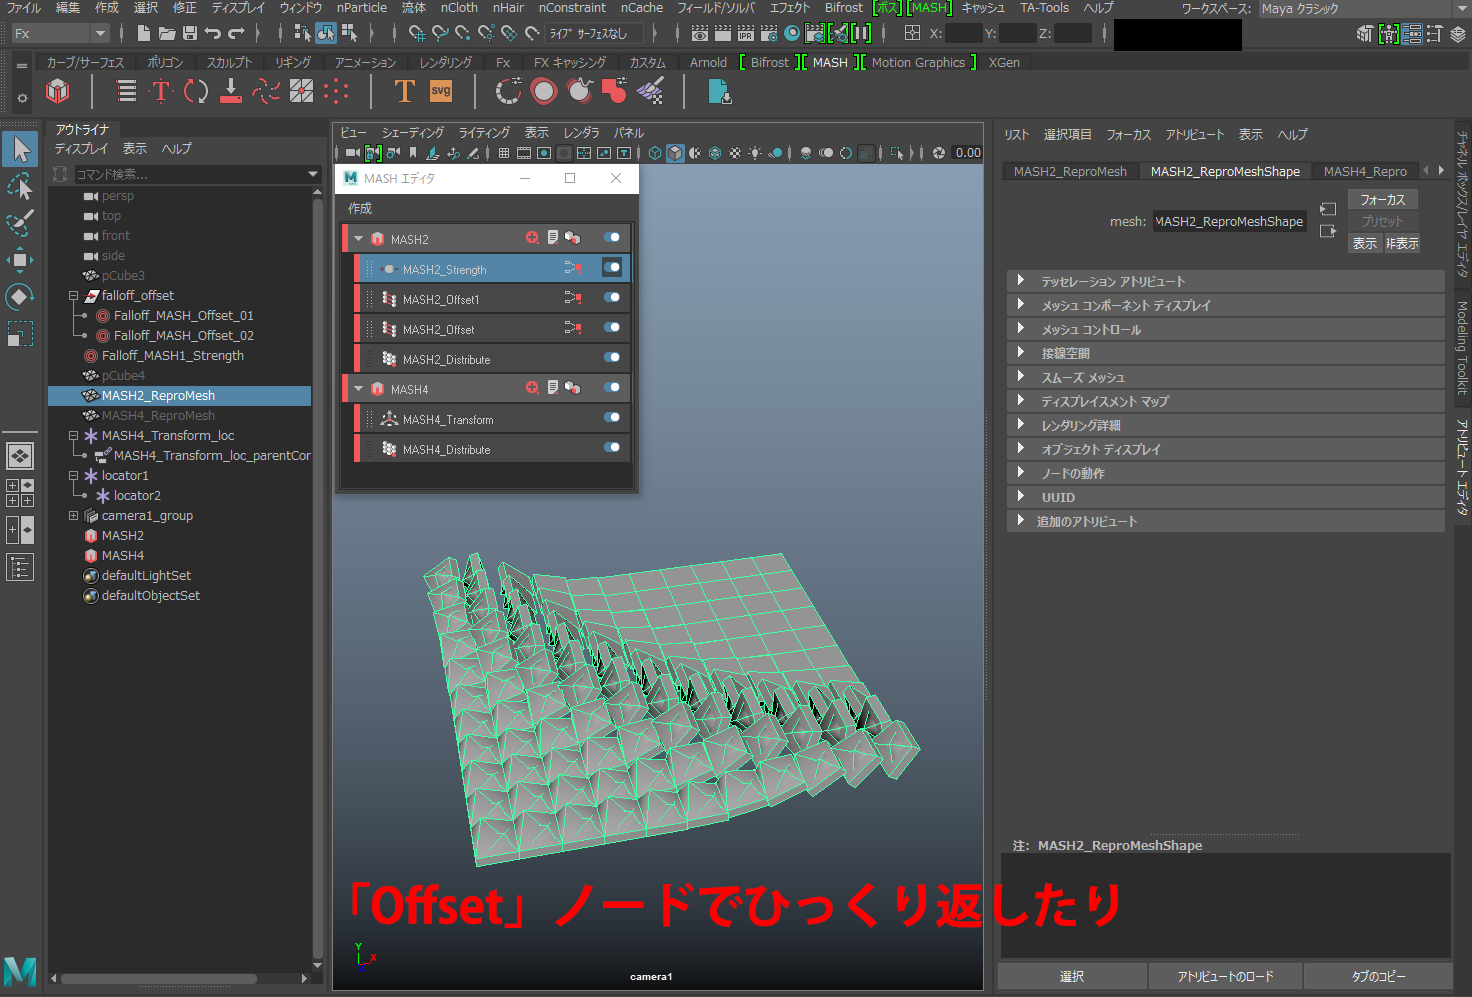Click falloff connection icon on MASH2_Offset1

pos(573,298)
